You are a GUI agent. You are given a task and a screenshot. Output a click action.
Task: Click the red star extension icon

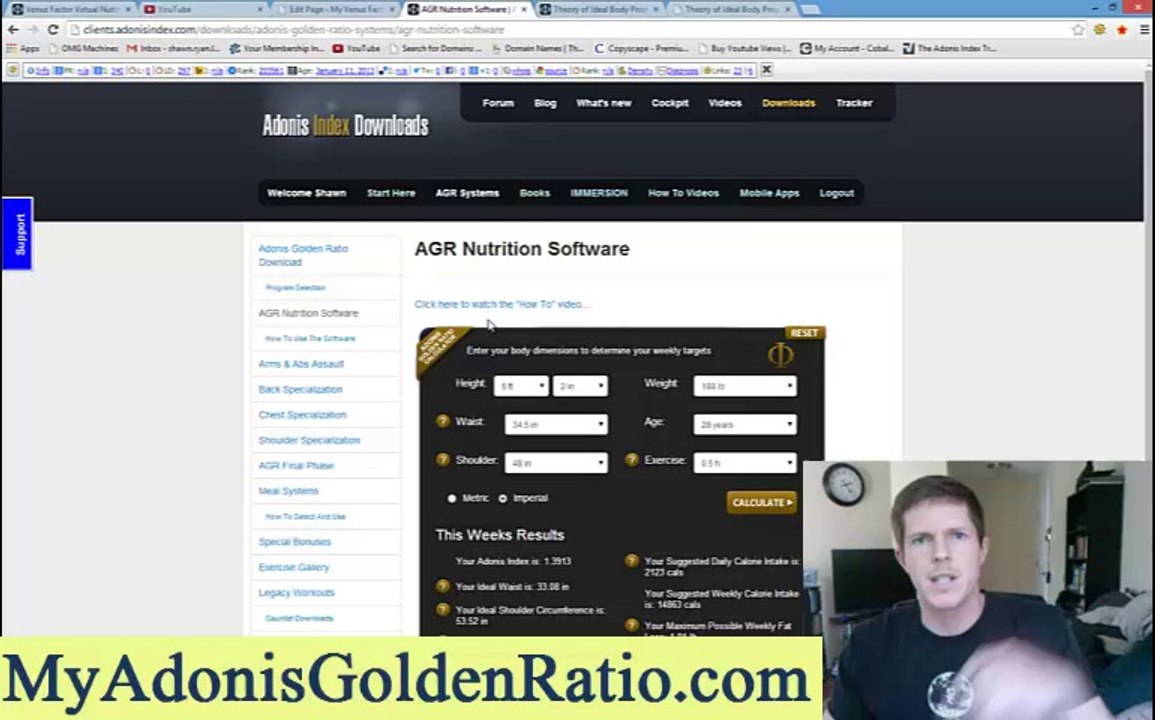coord(1122,29)
